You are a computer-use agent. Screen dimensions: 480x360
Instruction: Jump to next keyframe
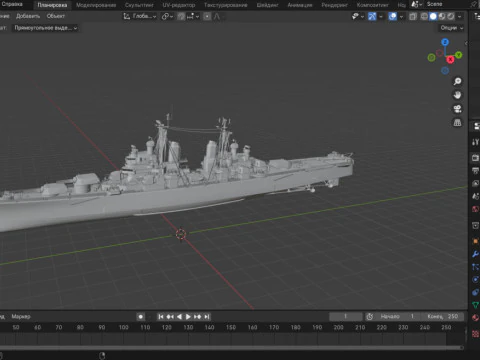[197, 317]
